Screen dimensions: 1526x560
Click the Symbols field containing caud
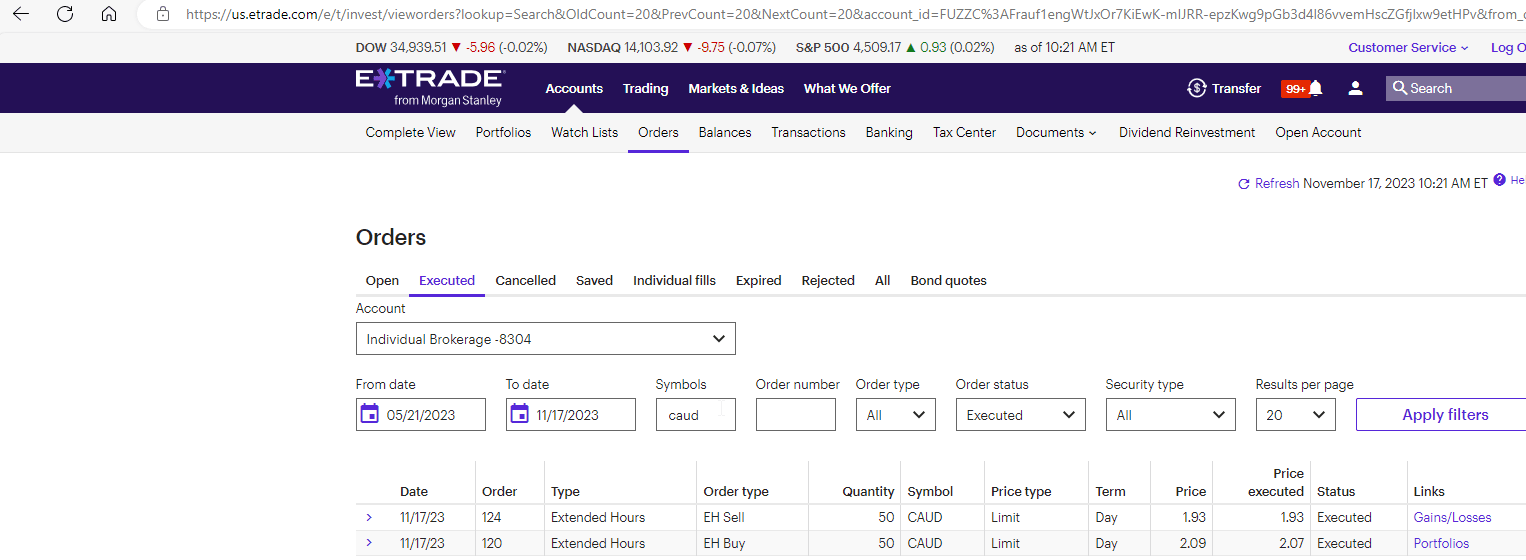pos(696,415)
